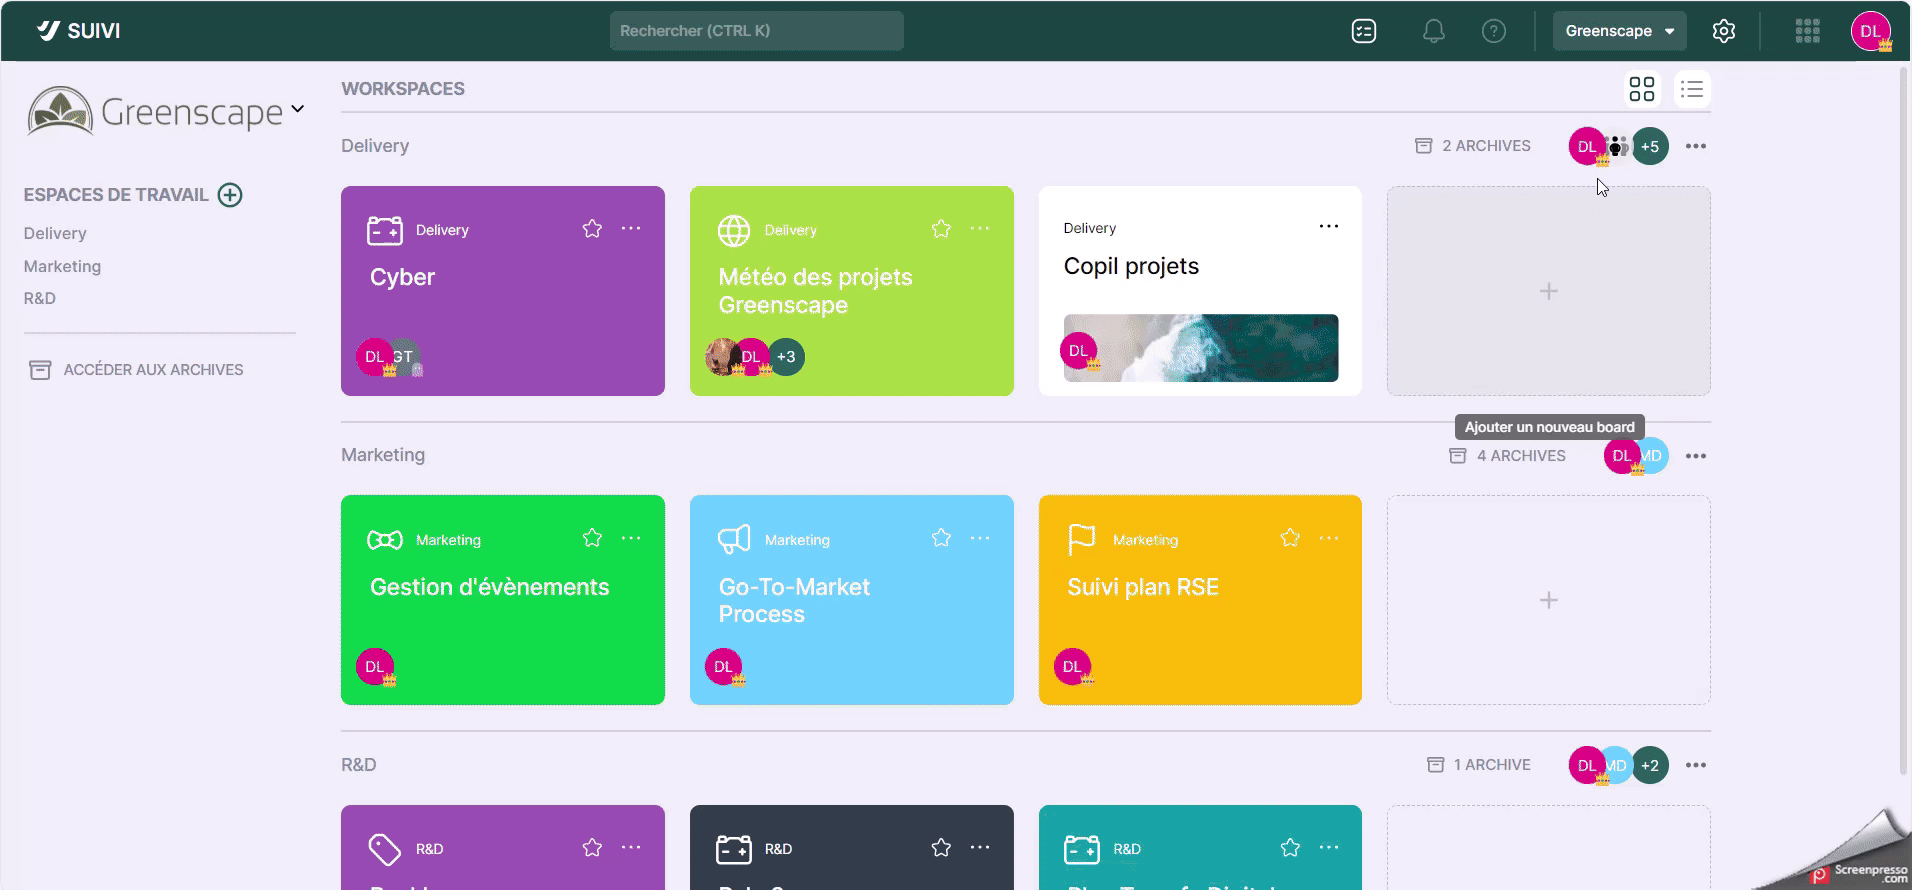1912x890 pixels.
Task: Expand the Greenscape dropdown in the top bar
Action: pos(1619,31)
